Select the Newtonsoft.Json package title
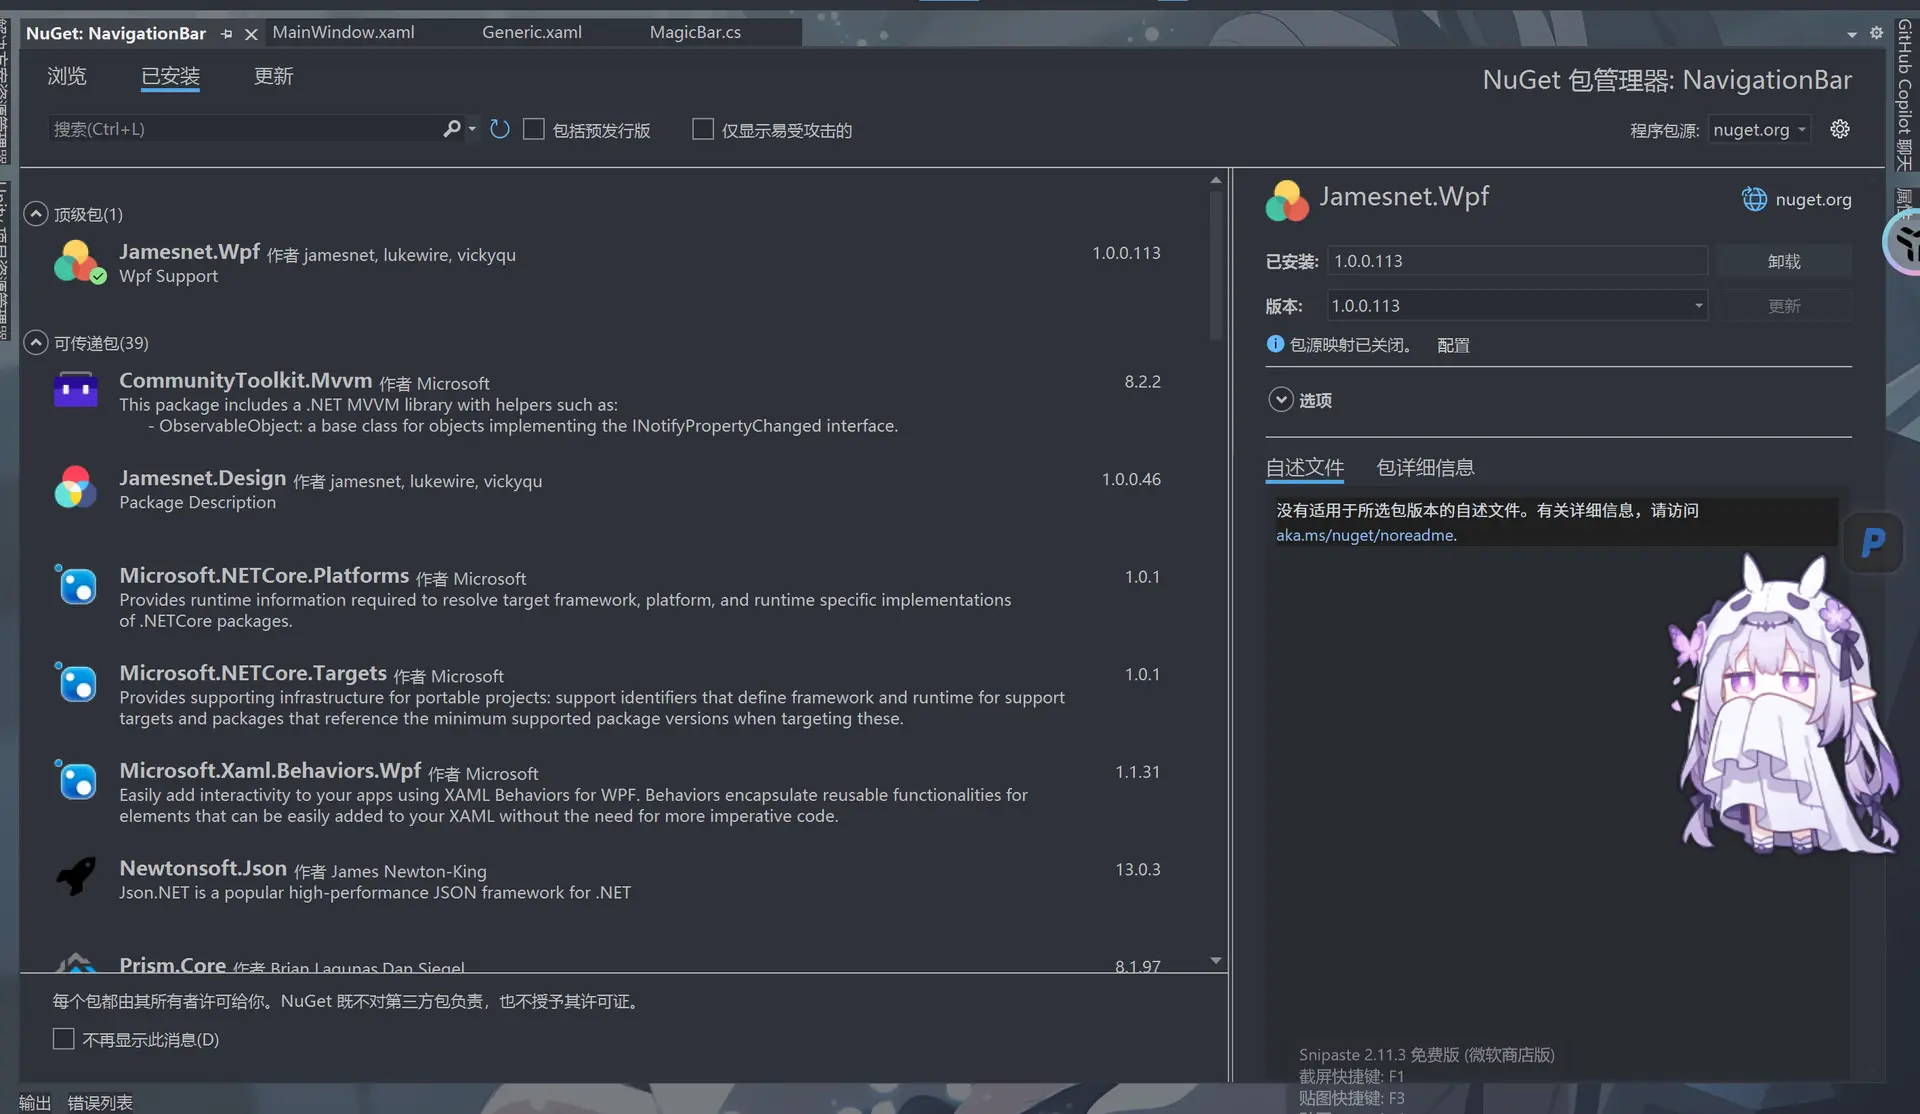Screen dimensions: 1920x1114 point(203,868)
